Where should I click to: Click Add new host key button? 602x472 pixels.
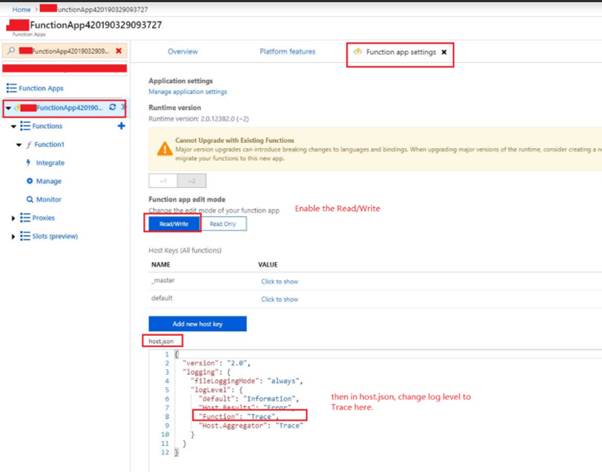tap(198, 324)
